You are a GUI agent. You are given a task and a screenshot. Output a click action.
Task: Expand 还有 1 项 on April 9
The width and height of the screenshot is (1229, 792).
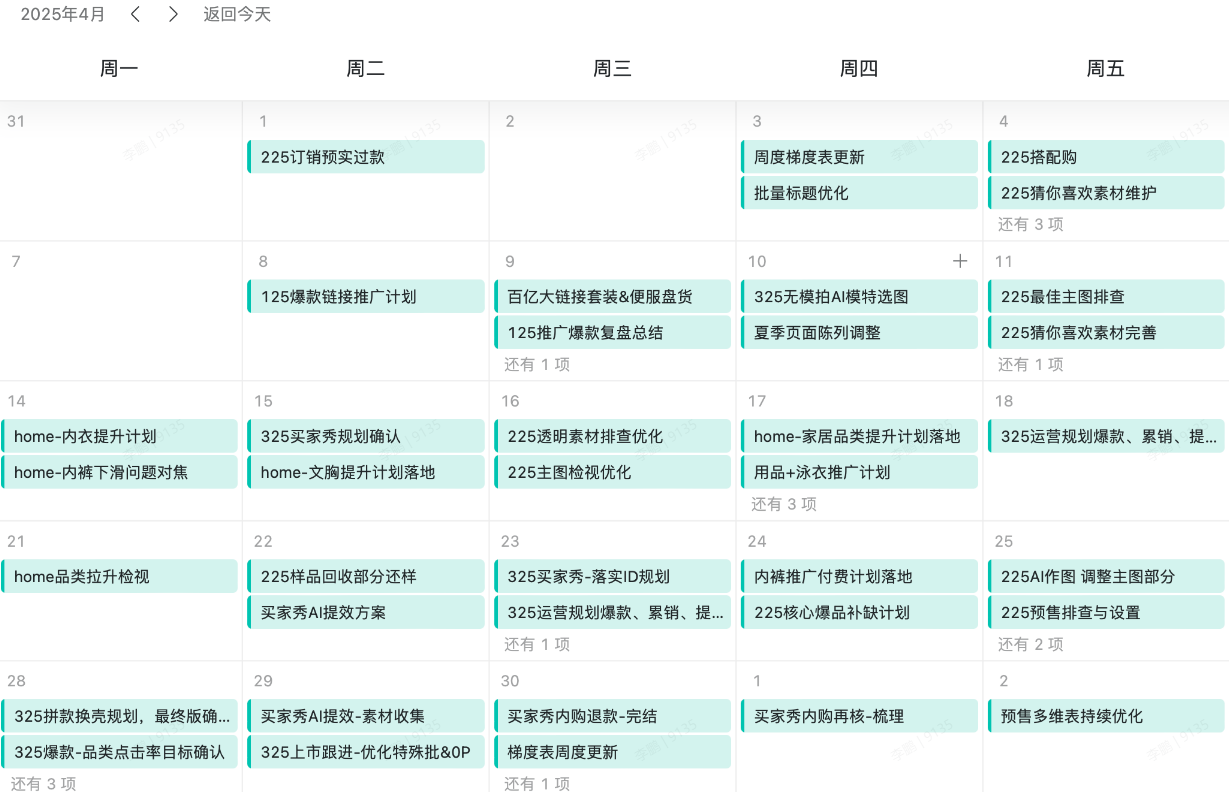click(x=537, y=364)
